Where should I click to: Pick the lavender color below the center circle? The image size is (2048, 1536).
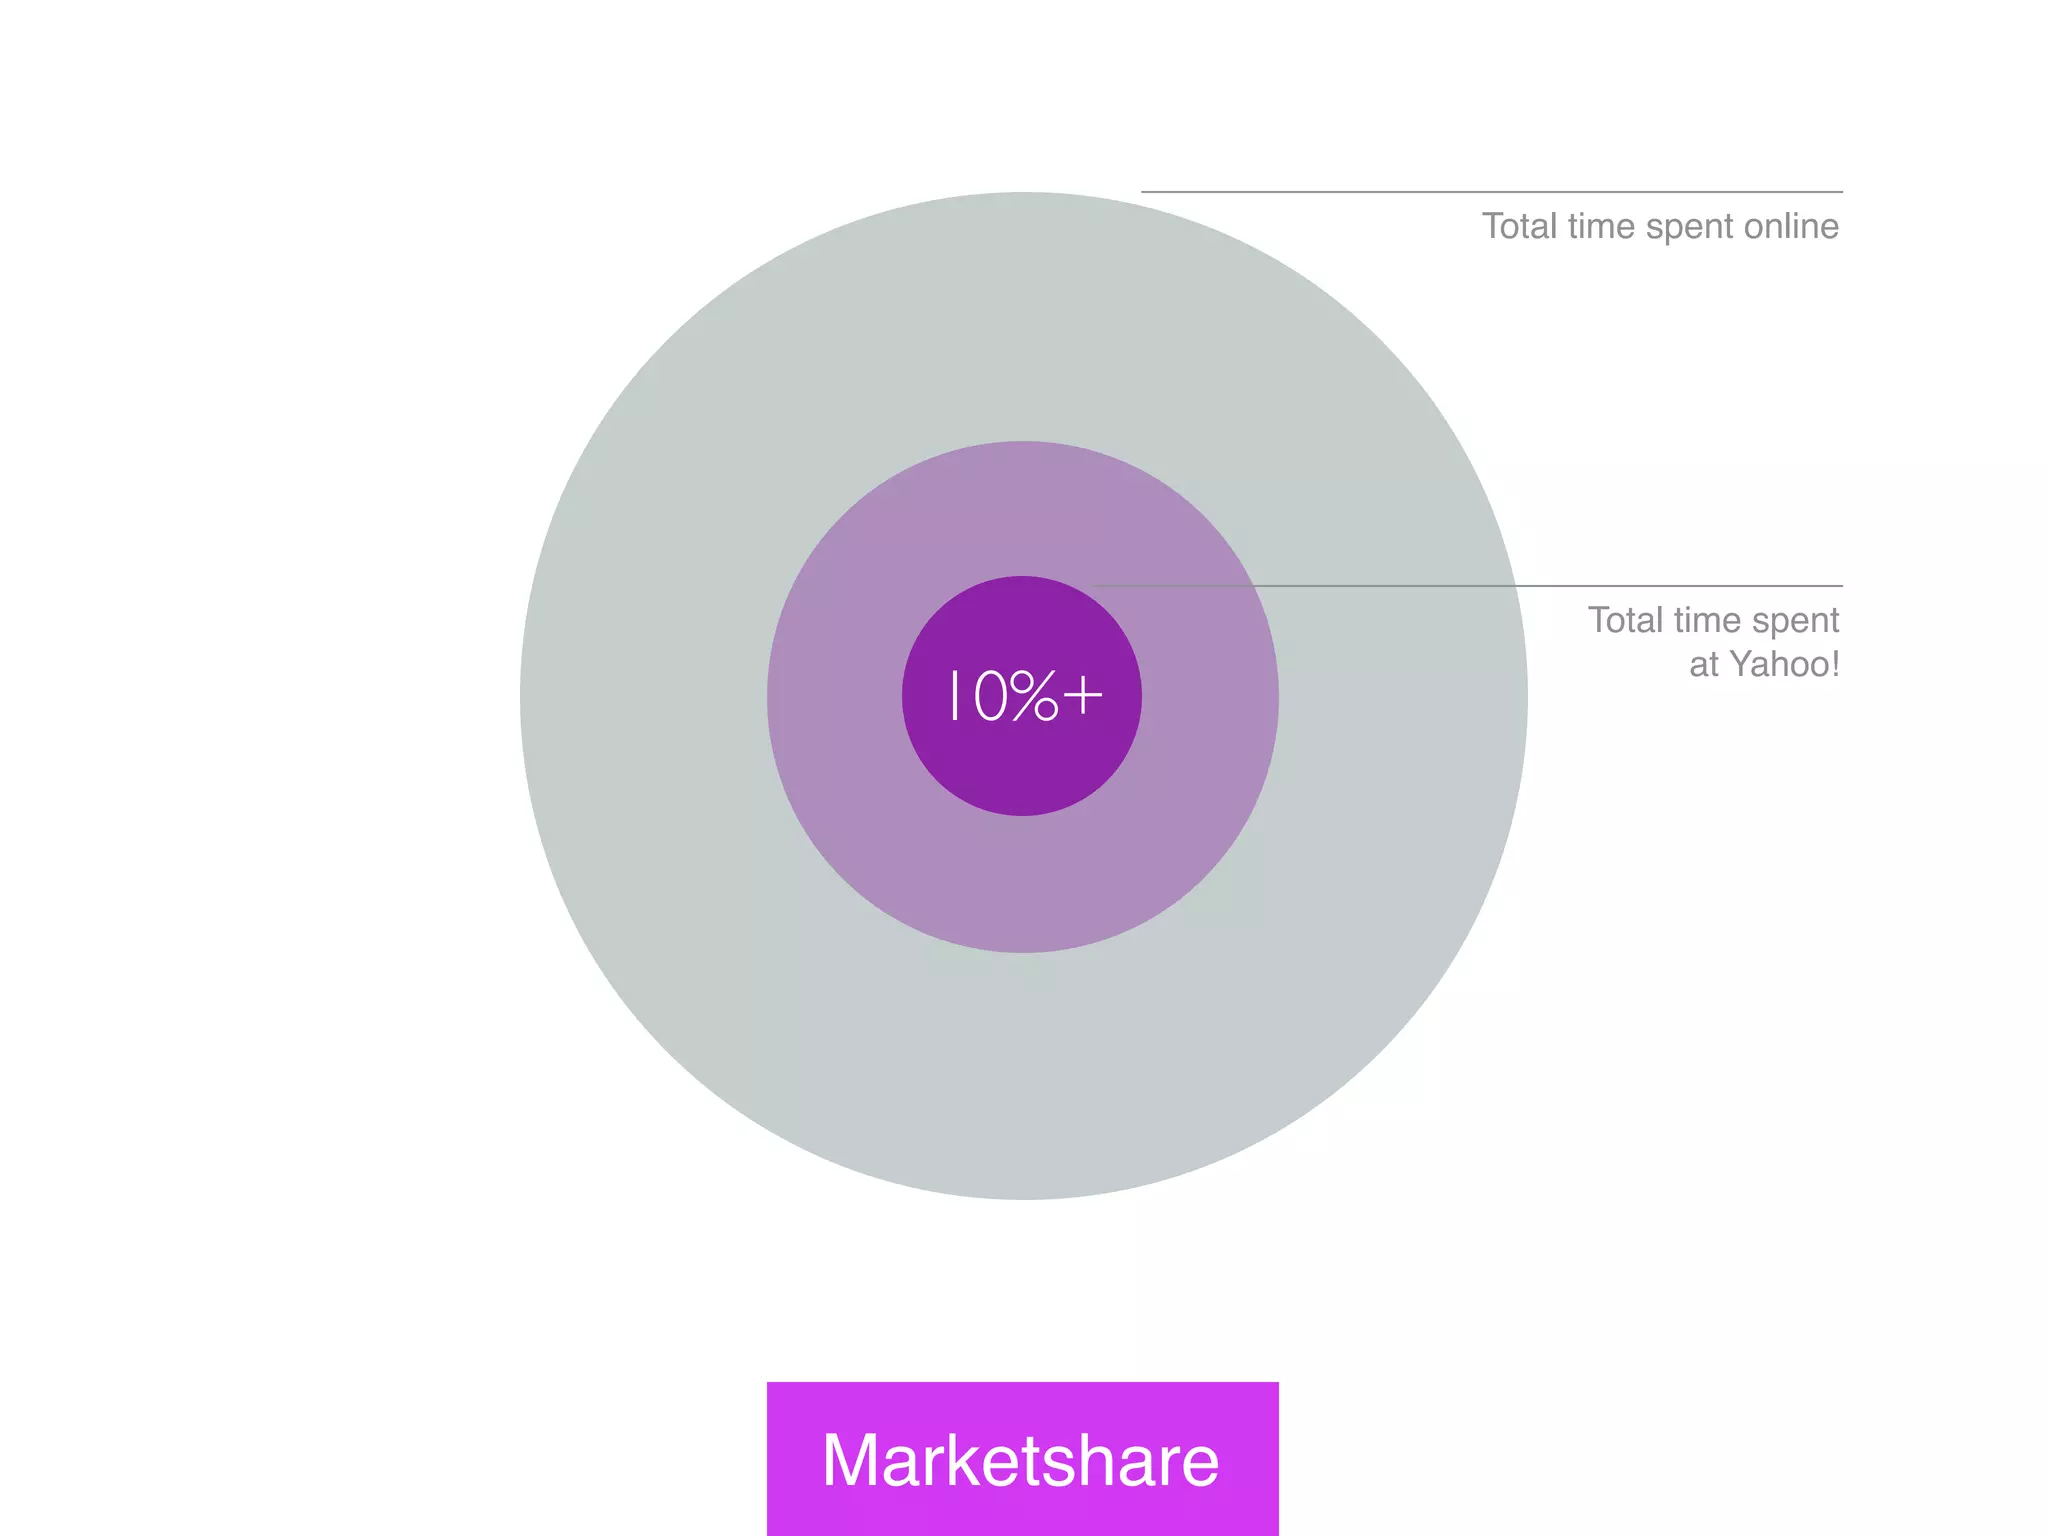click(x=1022, y=885)
